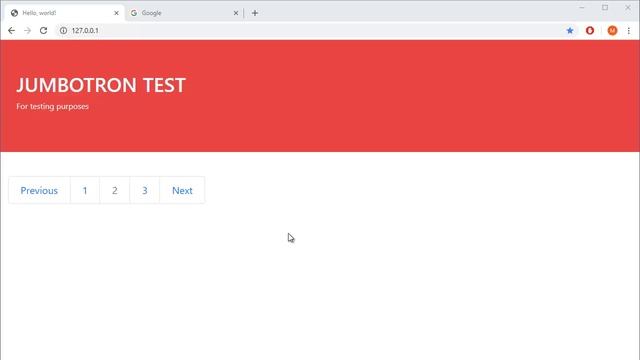
Task: Open a new tab with the plus icon
Action: click(x=255, y=13)
